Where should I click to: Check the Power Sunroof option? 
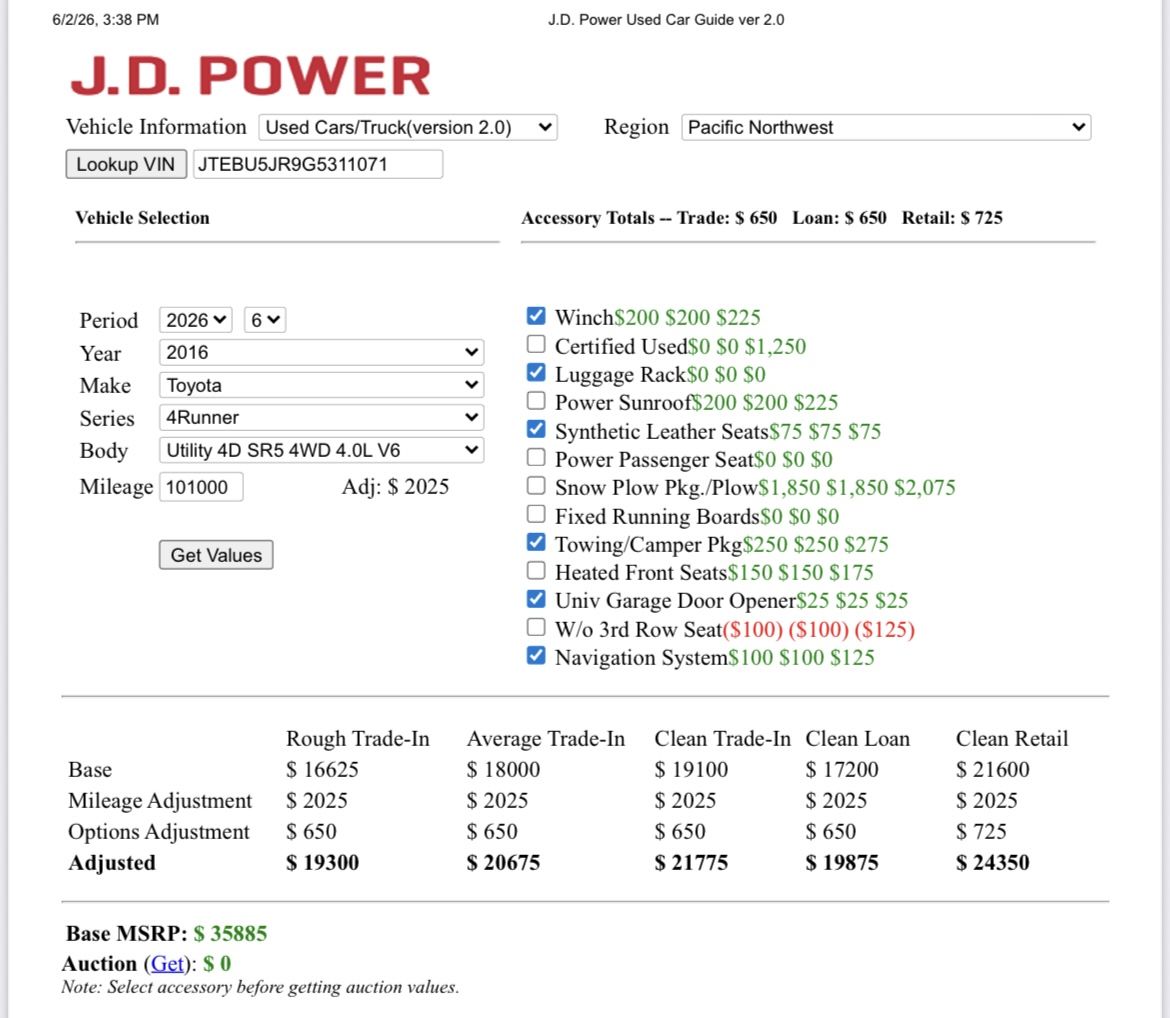536,401
